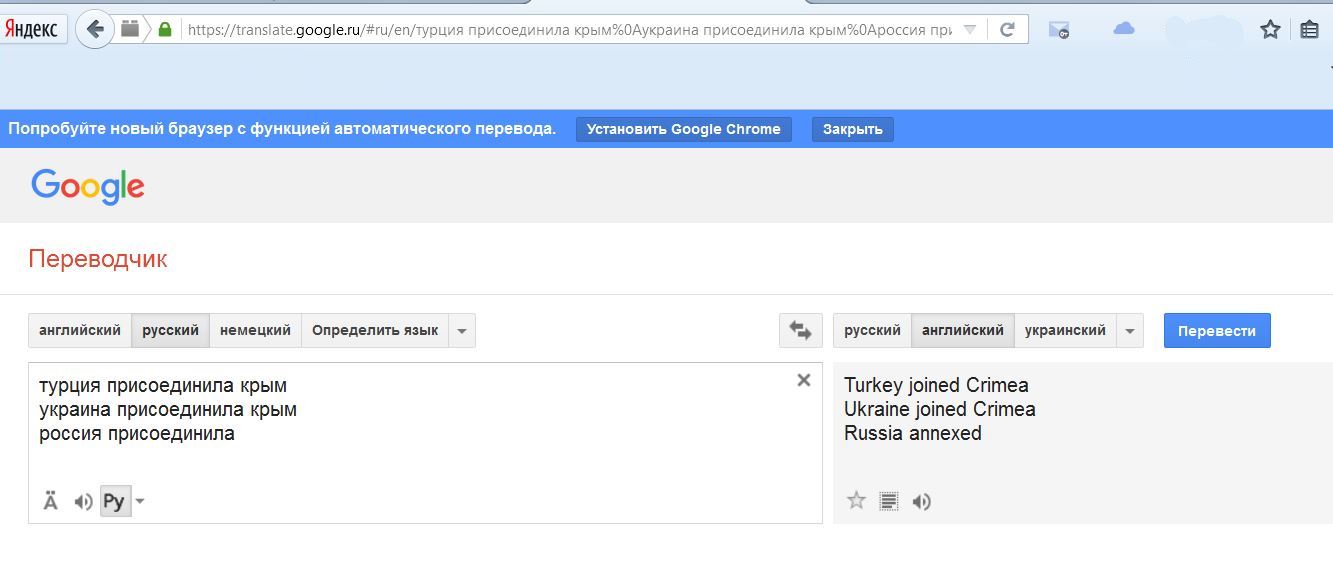This screenshot has width=1333, height=585.
Task: Select украинский as target language
Action: tap(1065, 331)
